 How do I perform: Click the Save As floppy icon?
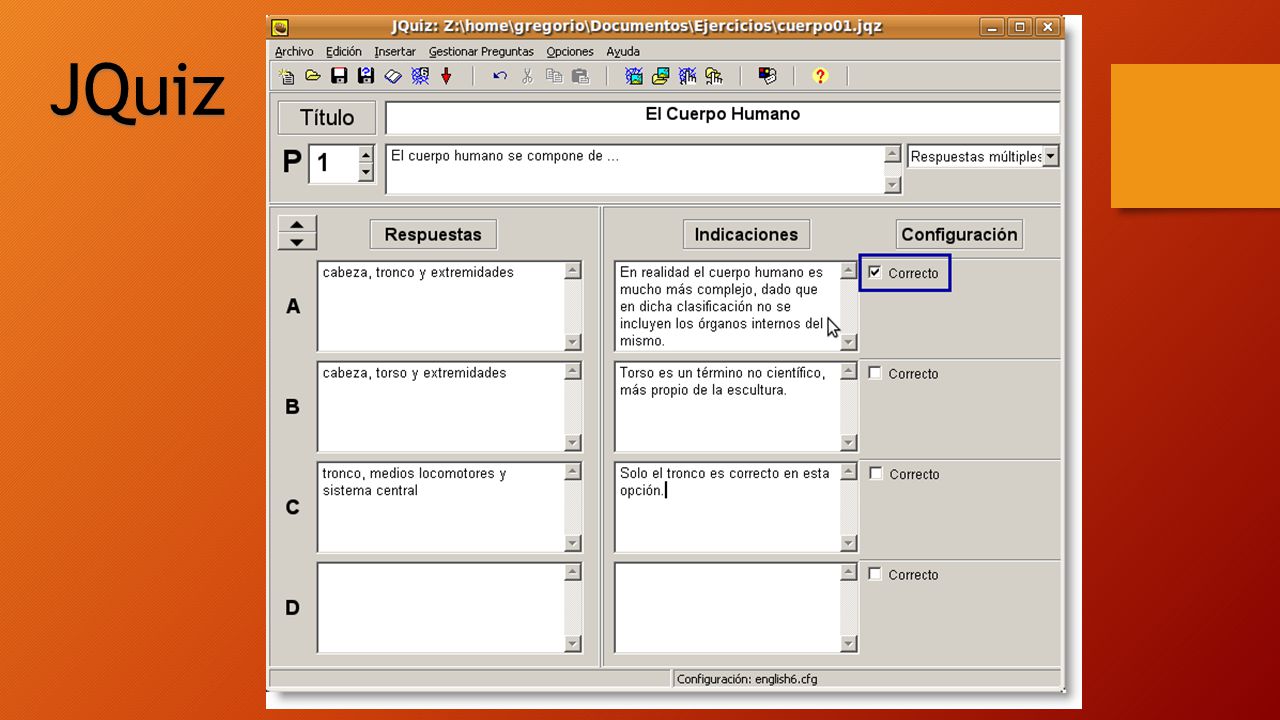coord(366,76)
